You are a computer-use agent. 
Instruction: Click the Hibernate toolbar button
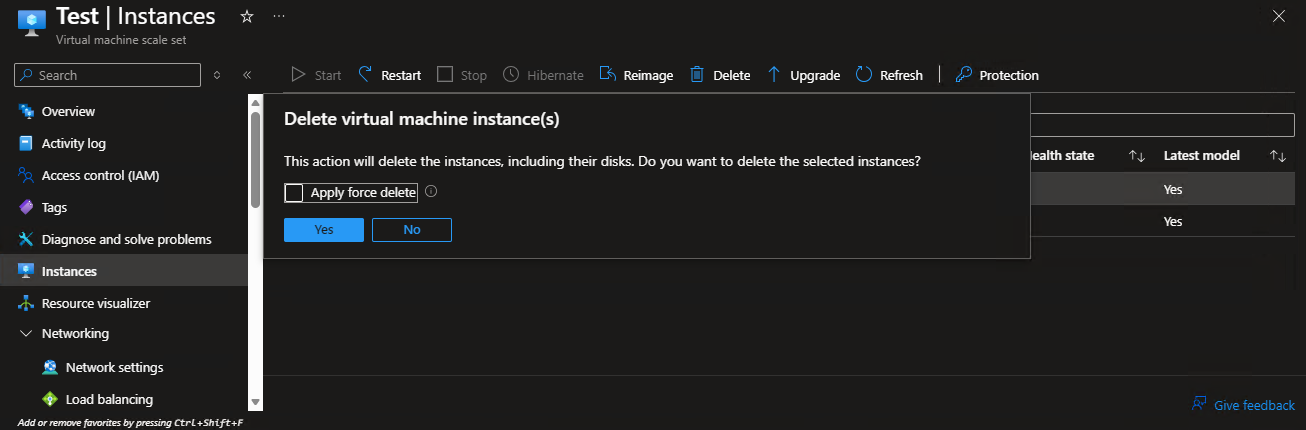point(543,75)
